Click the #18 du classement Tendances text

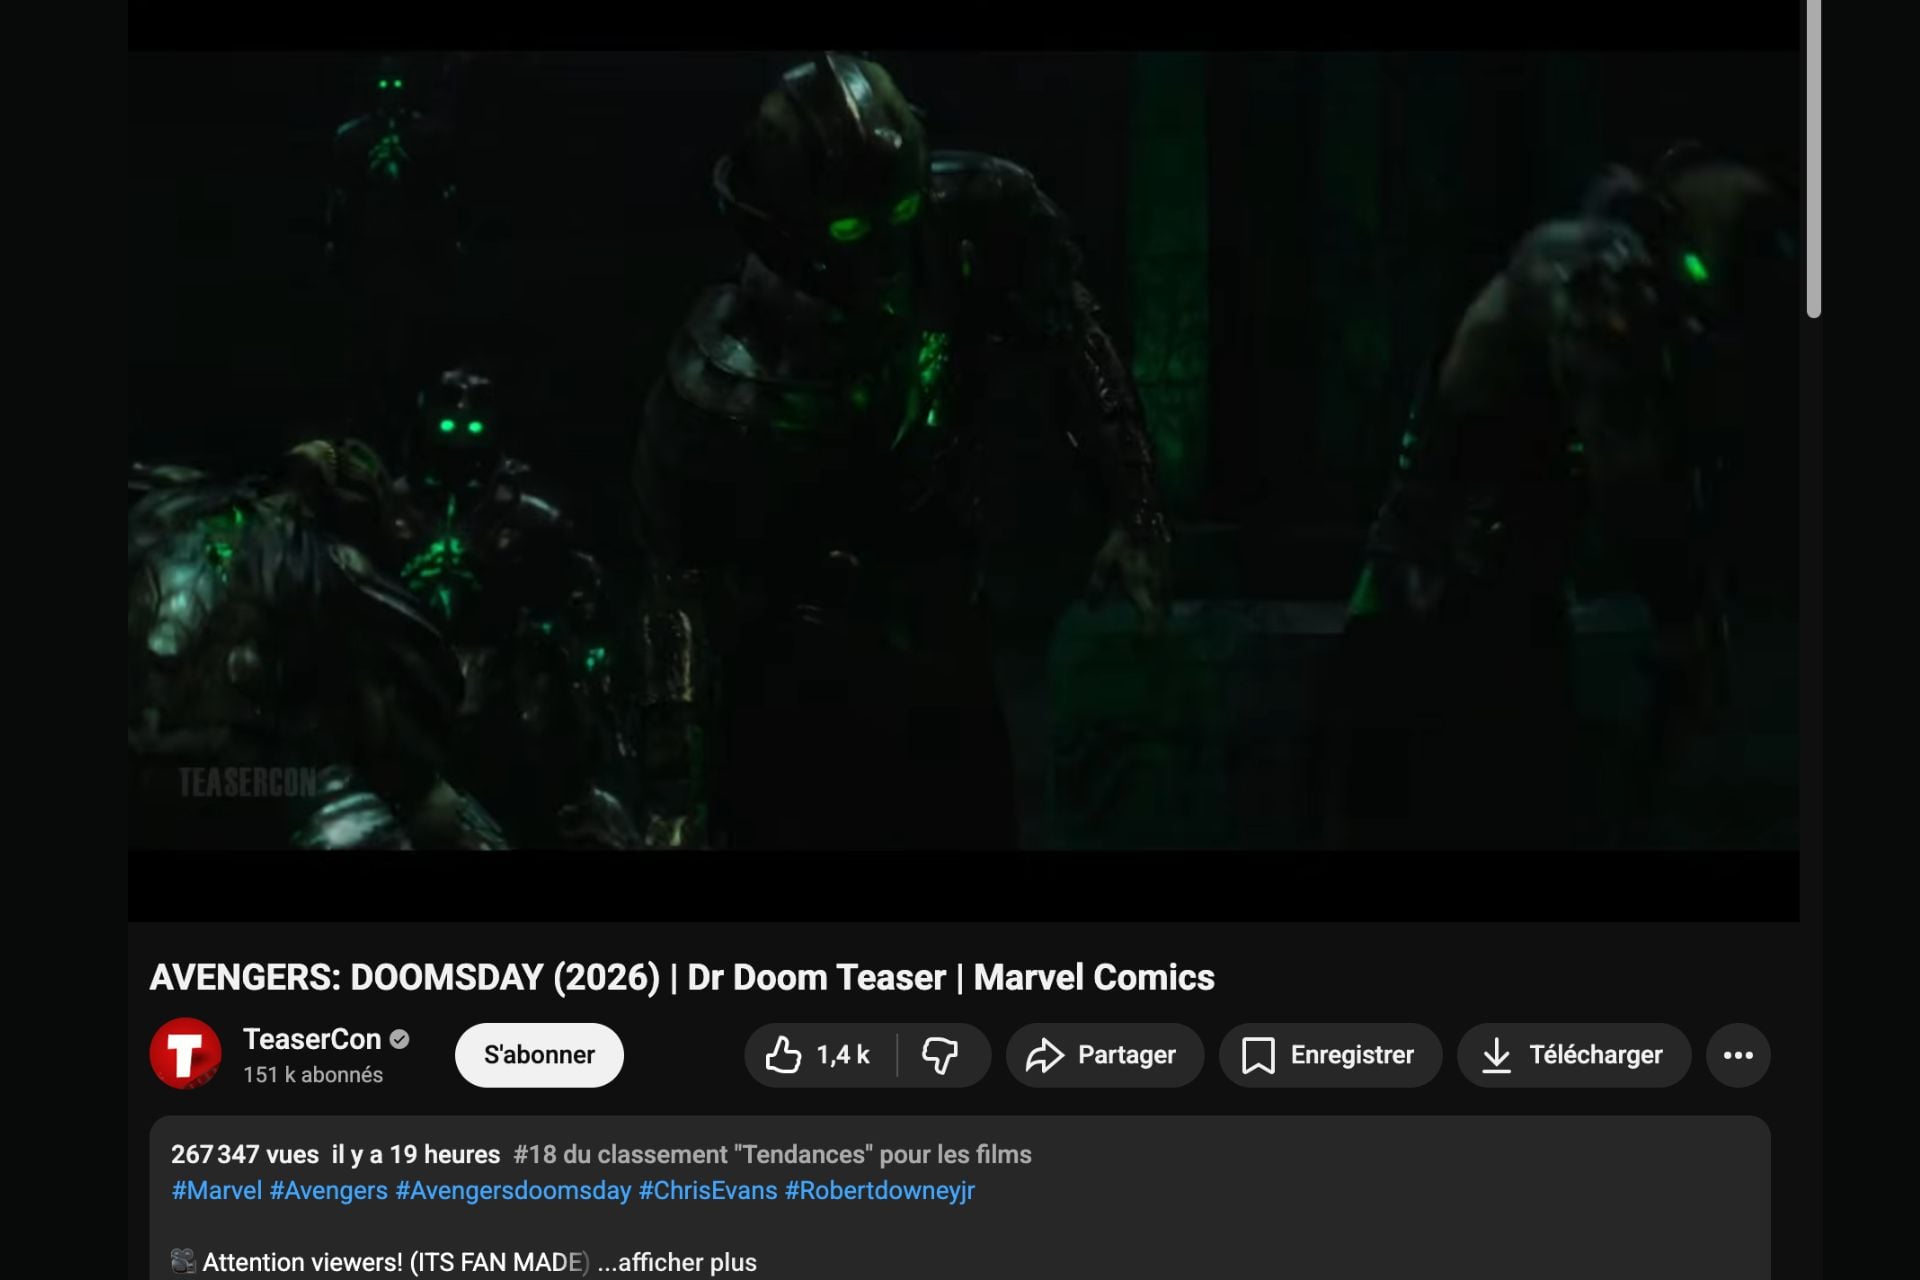coord(772,1155)
